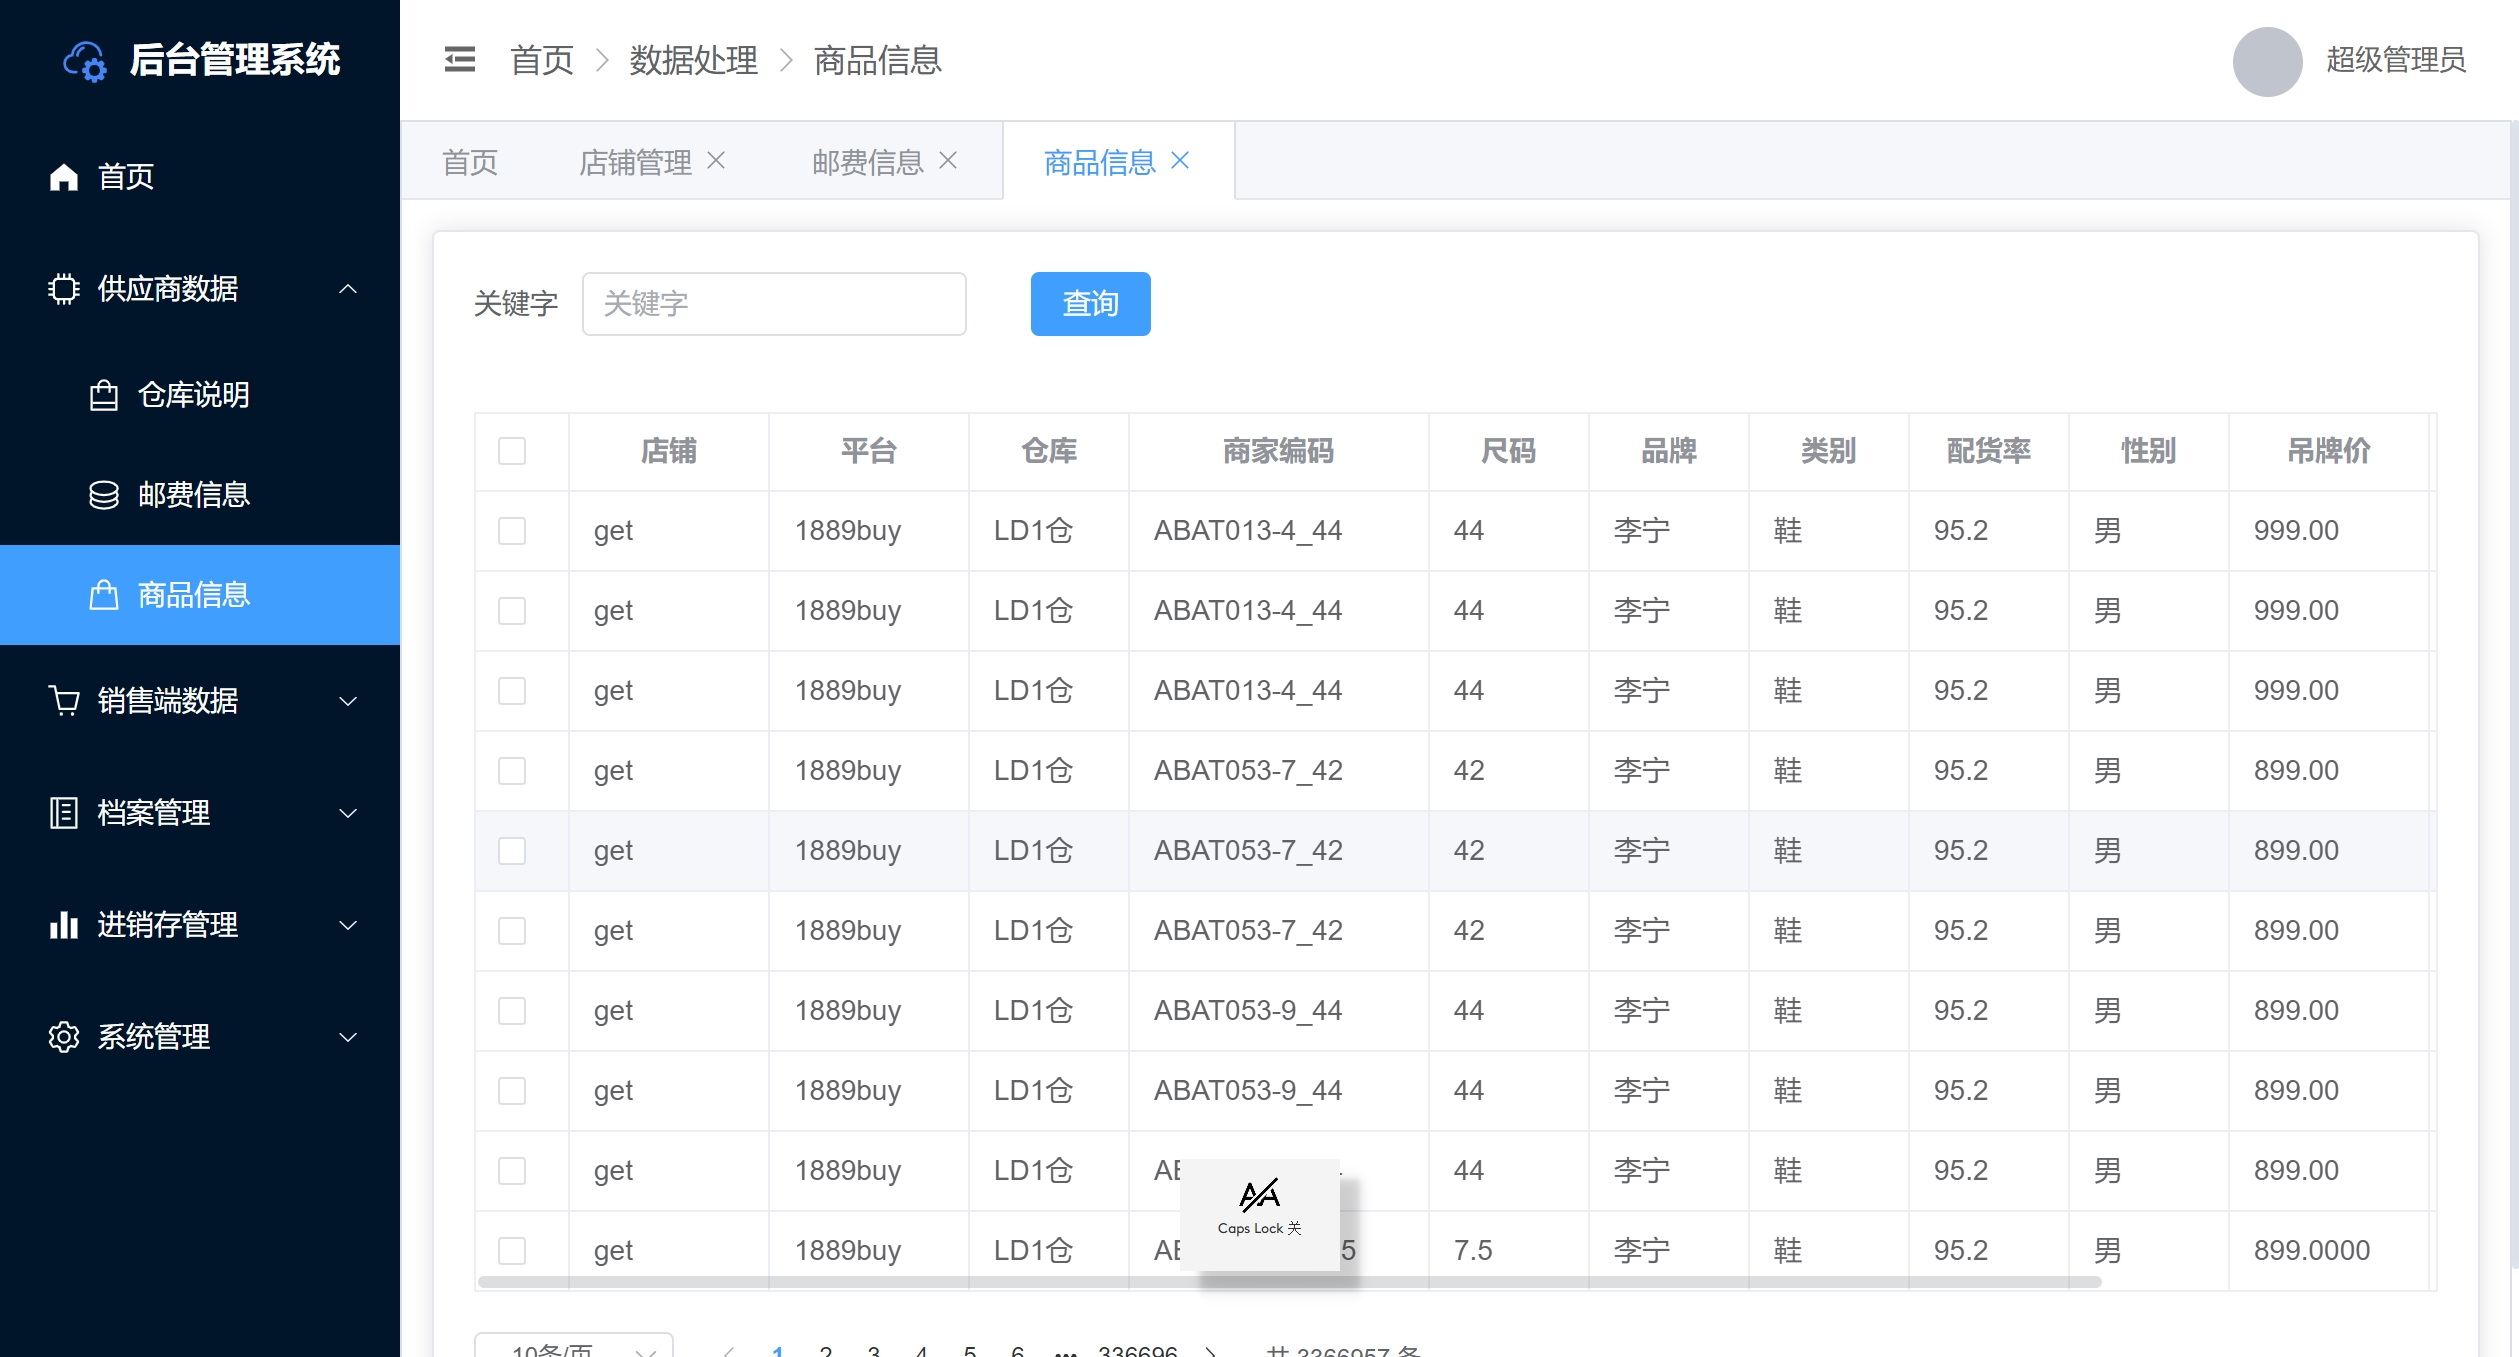Expand the 进销存管理 chevron

pos(348,925)
